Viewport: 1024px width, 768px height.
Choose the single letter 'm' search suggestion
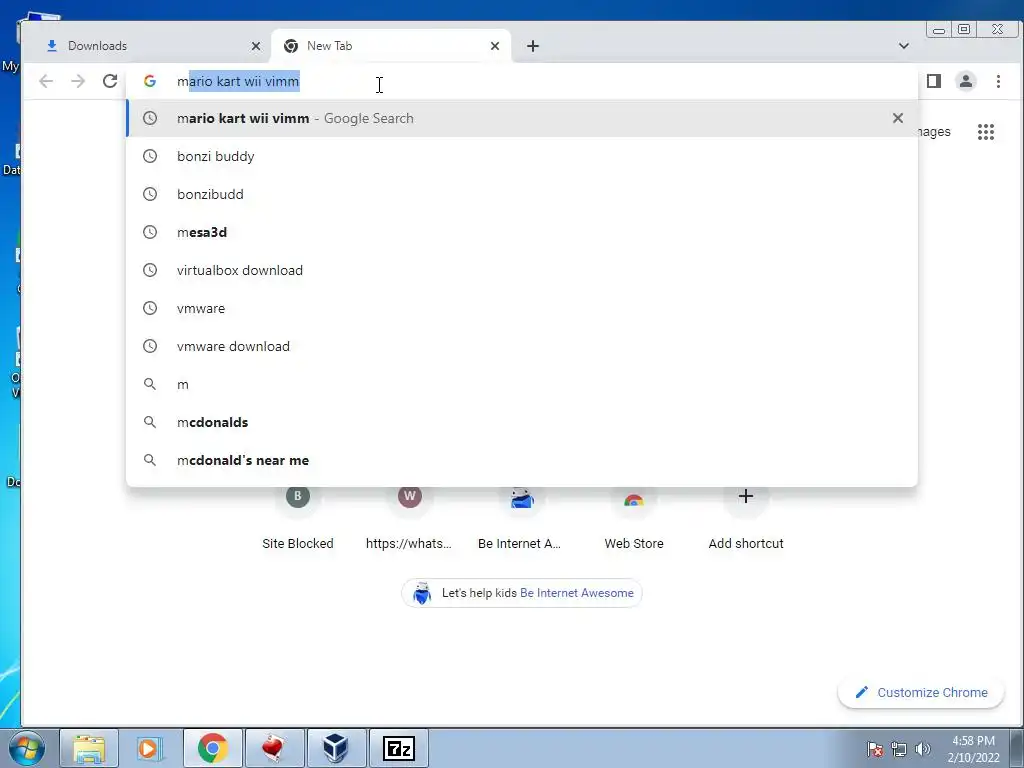(522, 384)
